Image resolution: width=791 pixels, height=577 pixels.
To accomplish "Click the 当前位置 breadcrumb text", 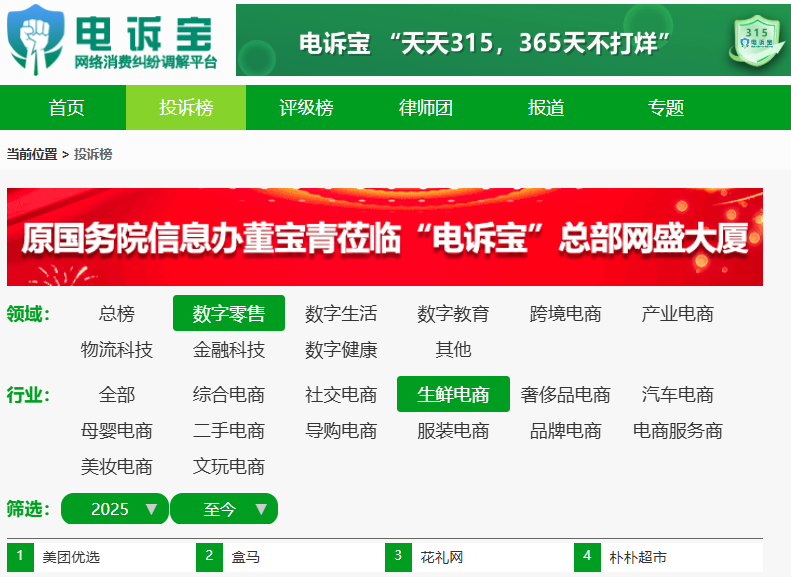I will (32, 154).
